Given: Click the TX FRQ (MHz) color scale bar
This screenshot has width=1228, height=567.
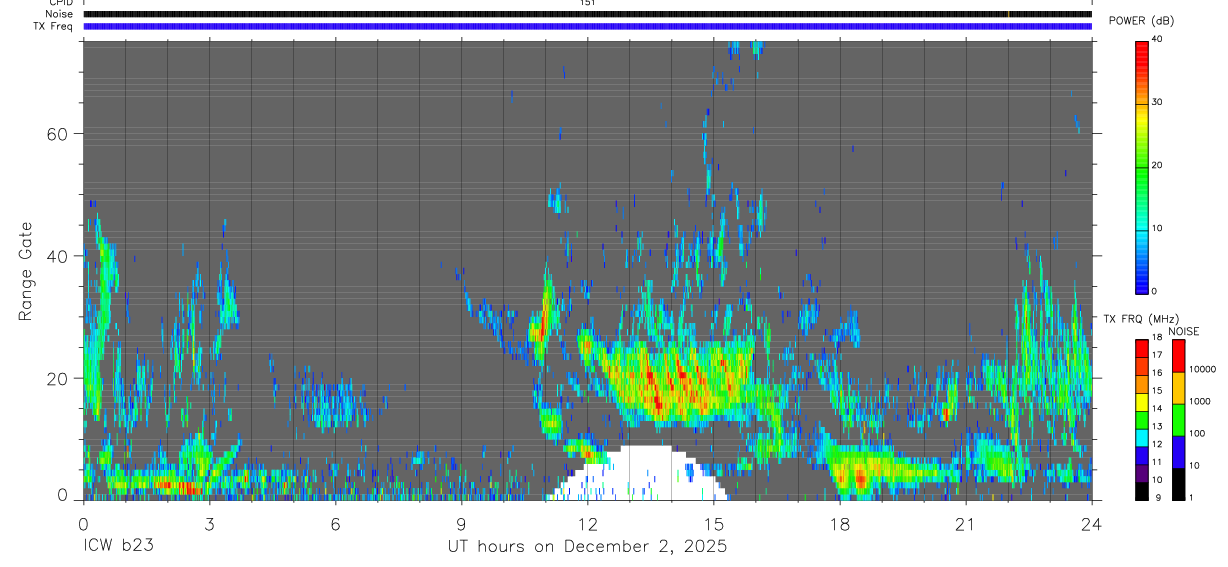Looking at the screenshot, I should tap(1142, 420).
